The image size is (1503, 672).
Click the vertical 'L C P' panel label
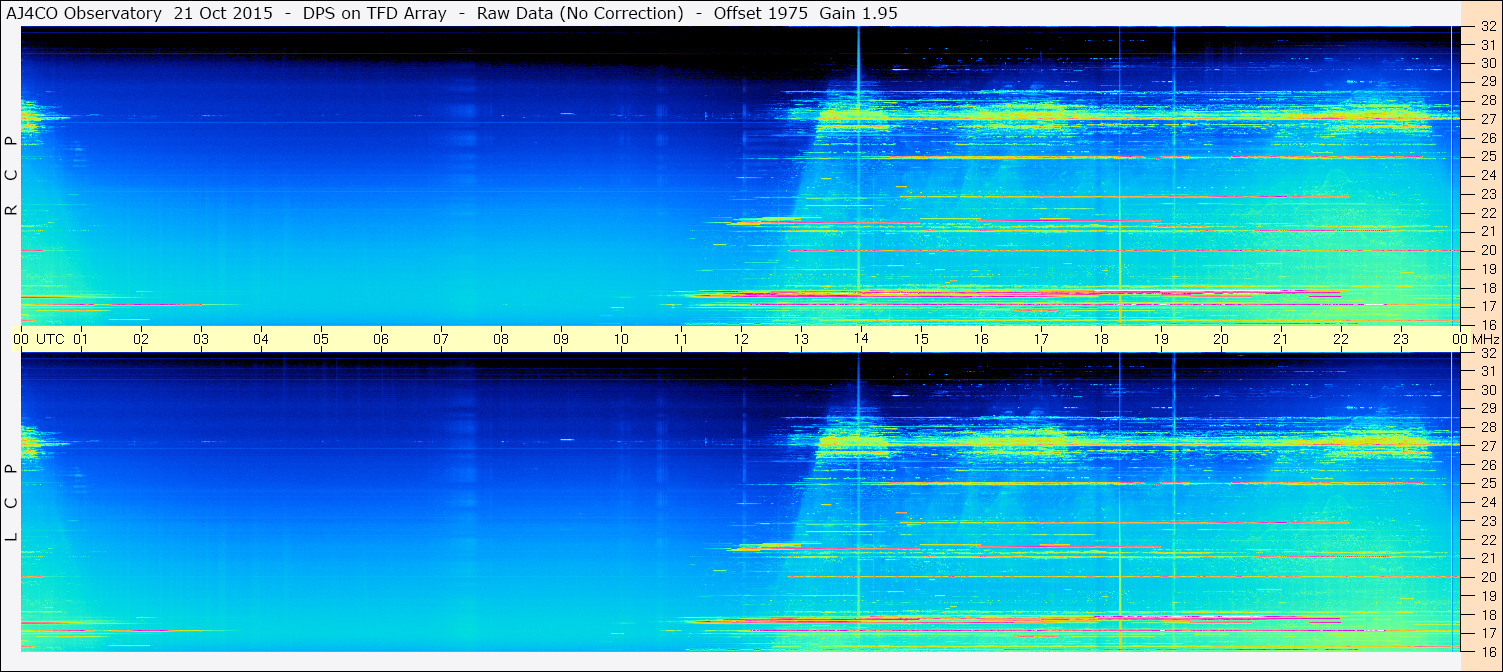point(11,502)
